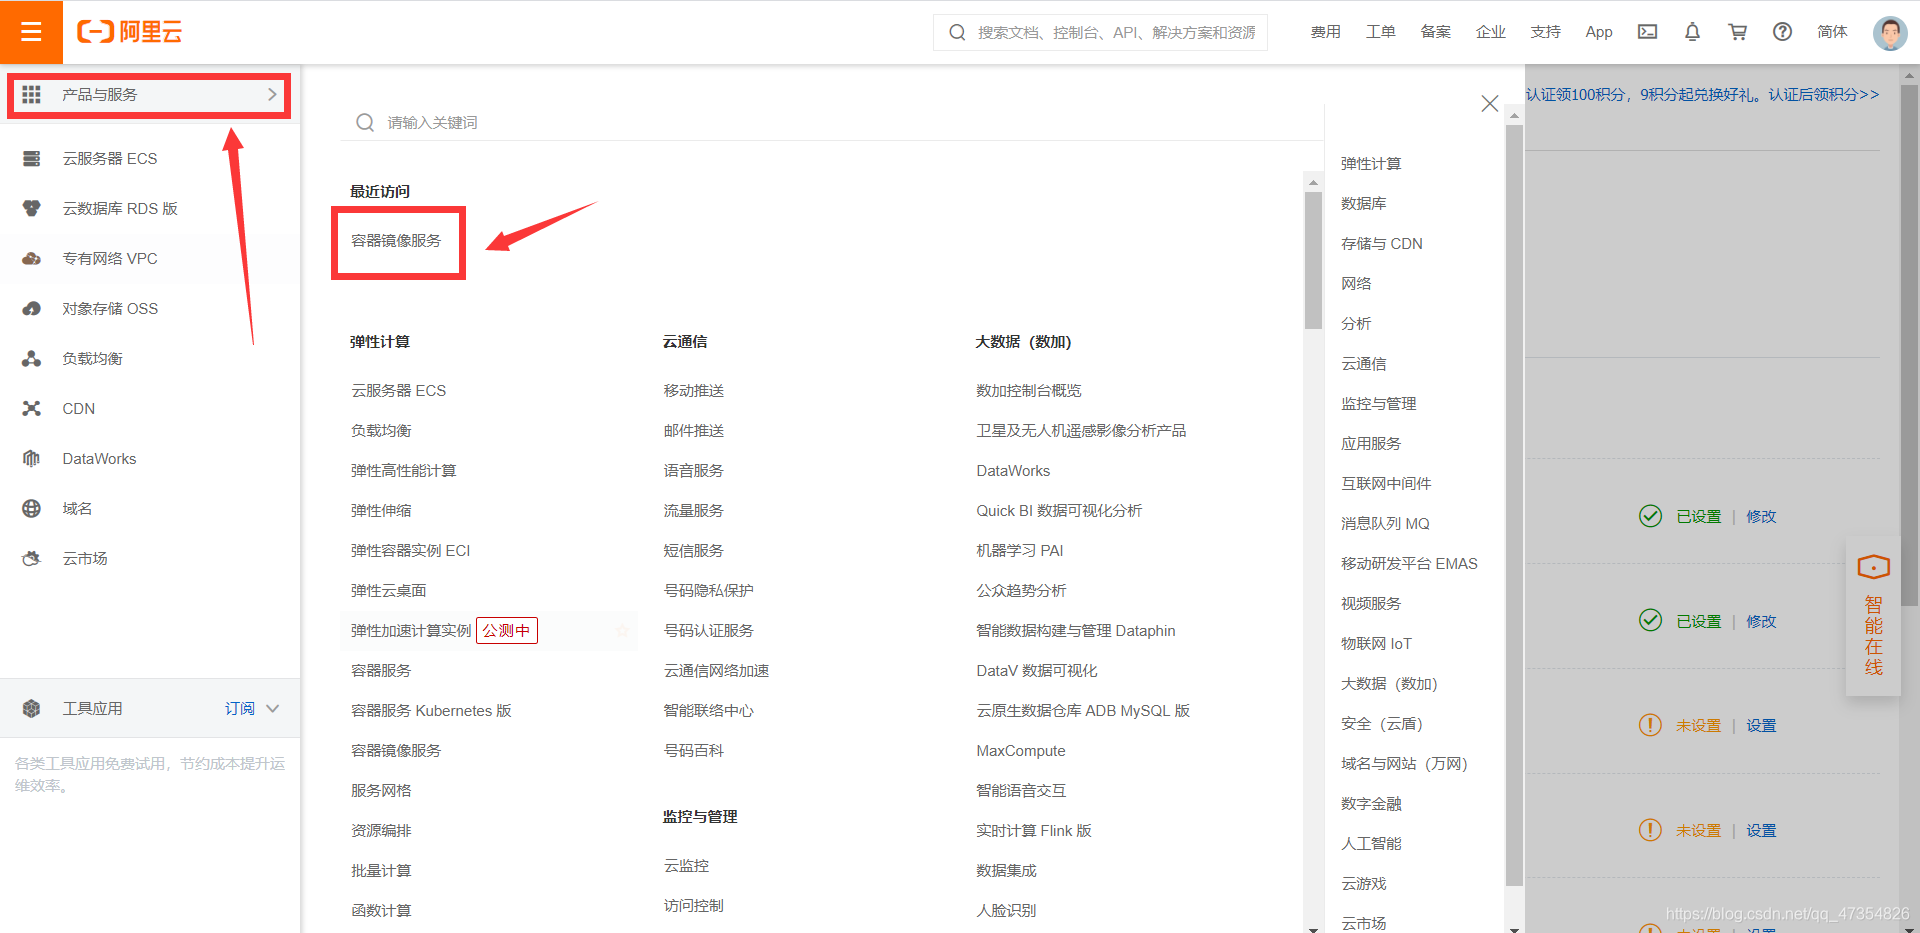Jump to 物联网 IoT category
1920x933 pixels.
[1377, 643]
